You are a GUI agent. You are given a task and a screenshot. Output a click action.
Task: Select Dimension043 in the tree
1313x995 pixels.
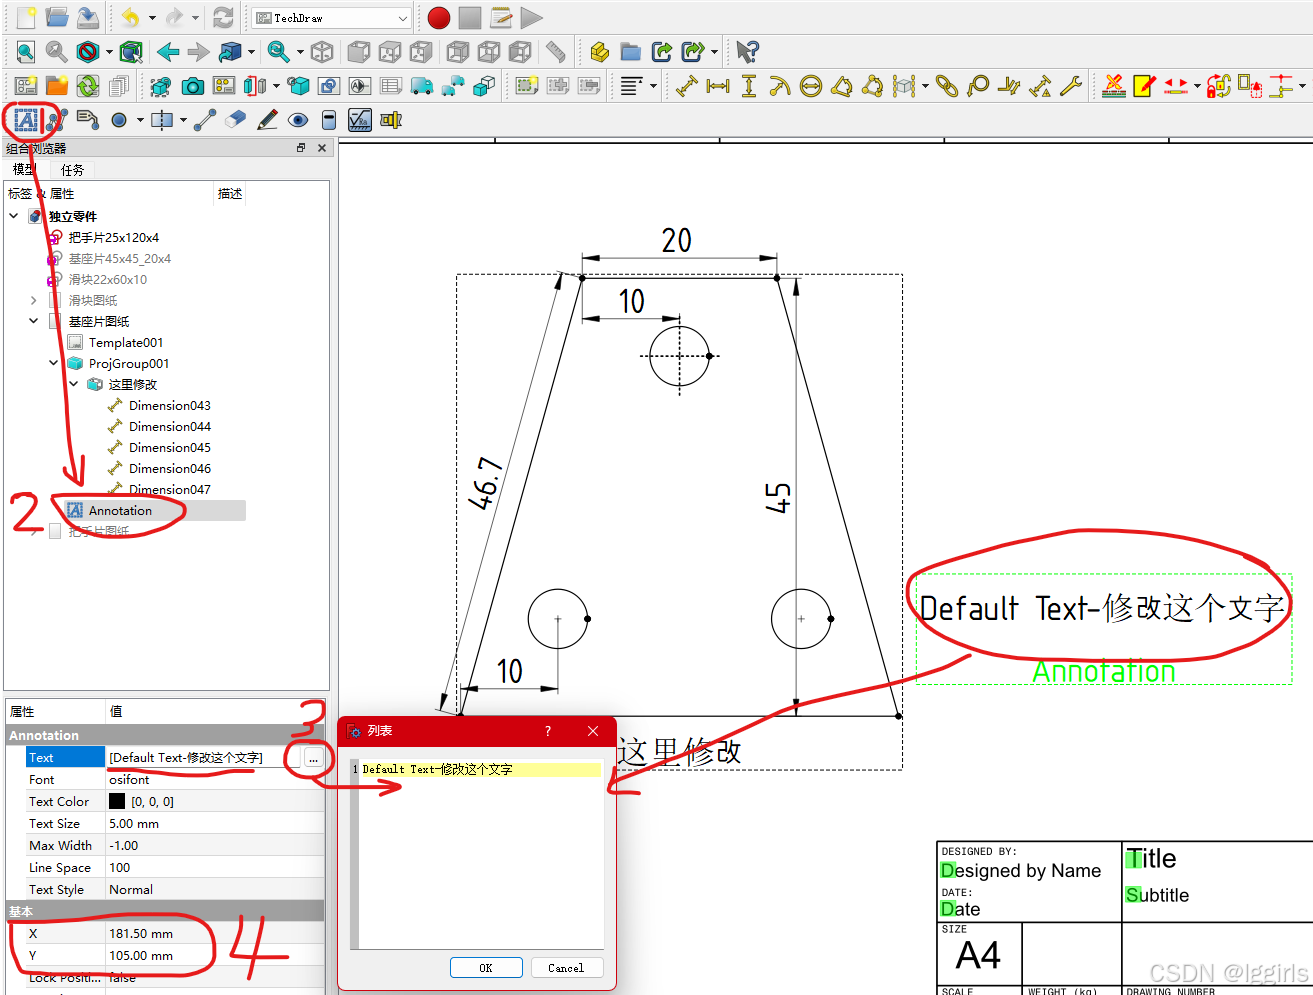(x=169, y=405)
